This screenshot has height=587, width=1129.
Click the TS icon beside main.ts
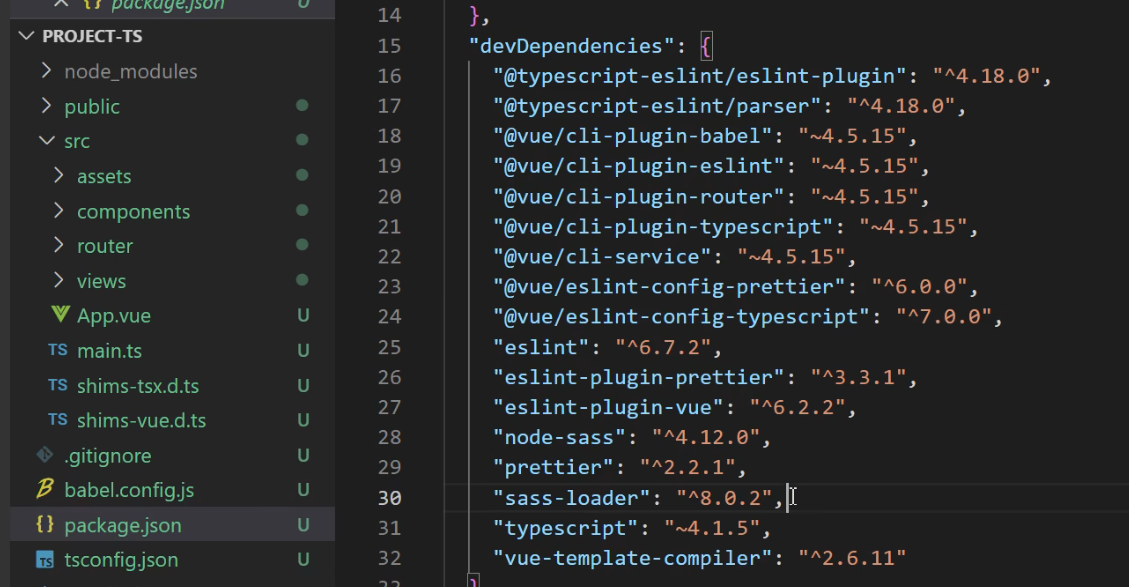[x=58, y=350]
